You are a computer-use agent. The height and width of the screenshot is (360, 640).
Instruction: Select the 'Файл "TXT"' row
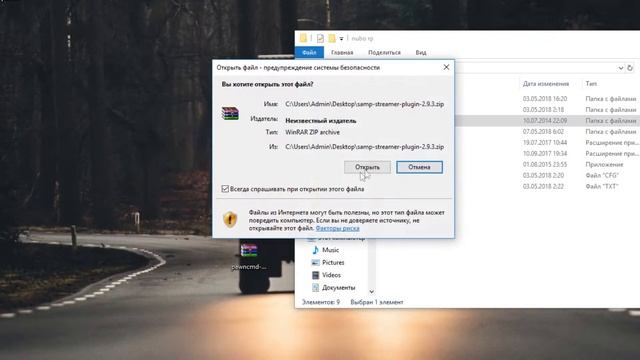(x=547, y=187)
